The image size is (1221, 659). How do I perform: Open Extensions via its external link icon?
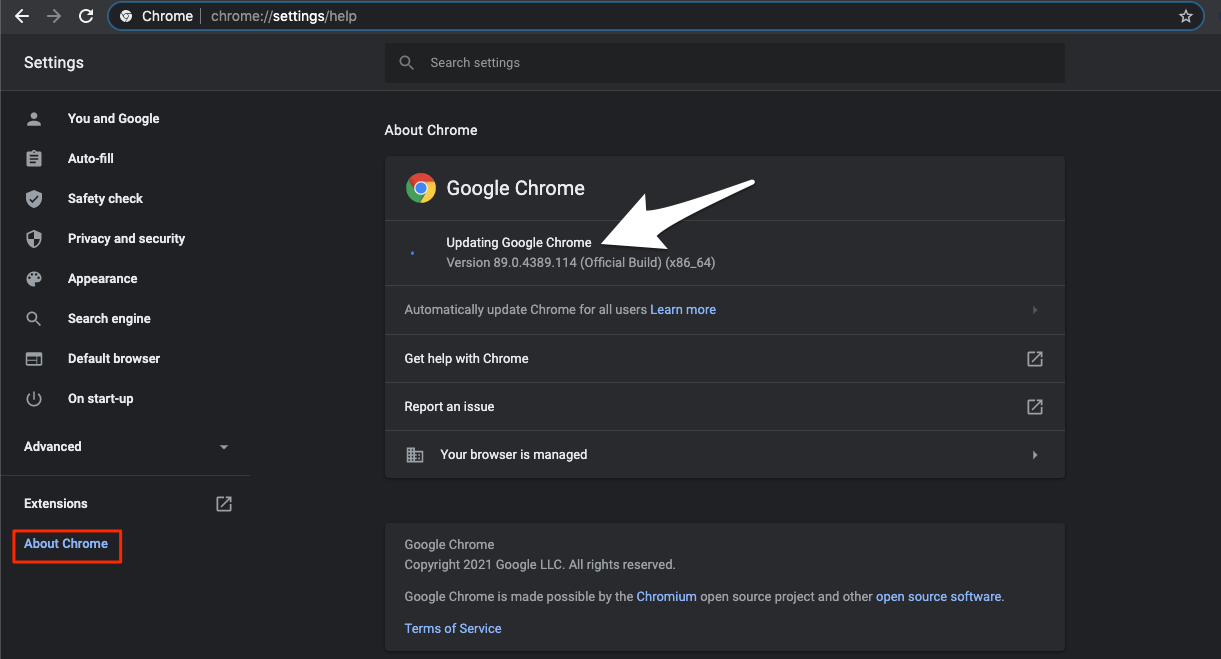[224, 504]
